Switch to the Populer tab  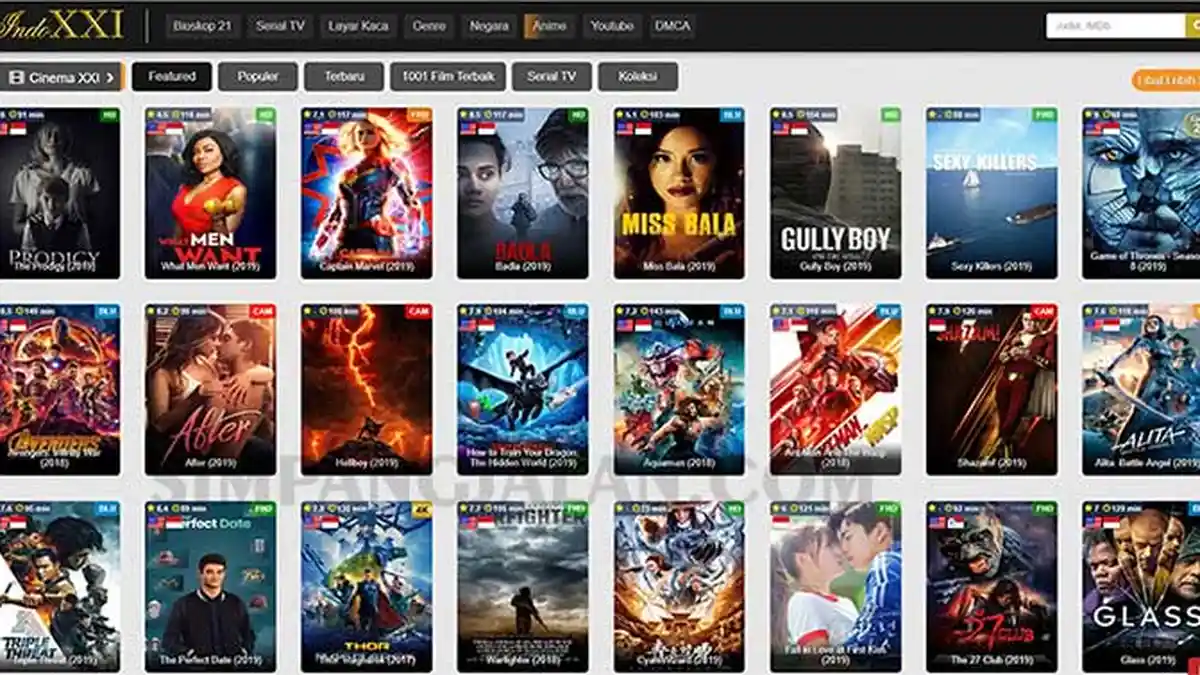coord(258,77)
